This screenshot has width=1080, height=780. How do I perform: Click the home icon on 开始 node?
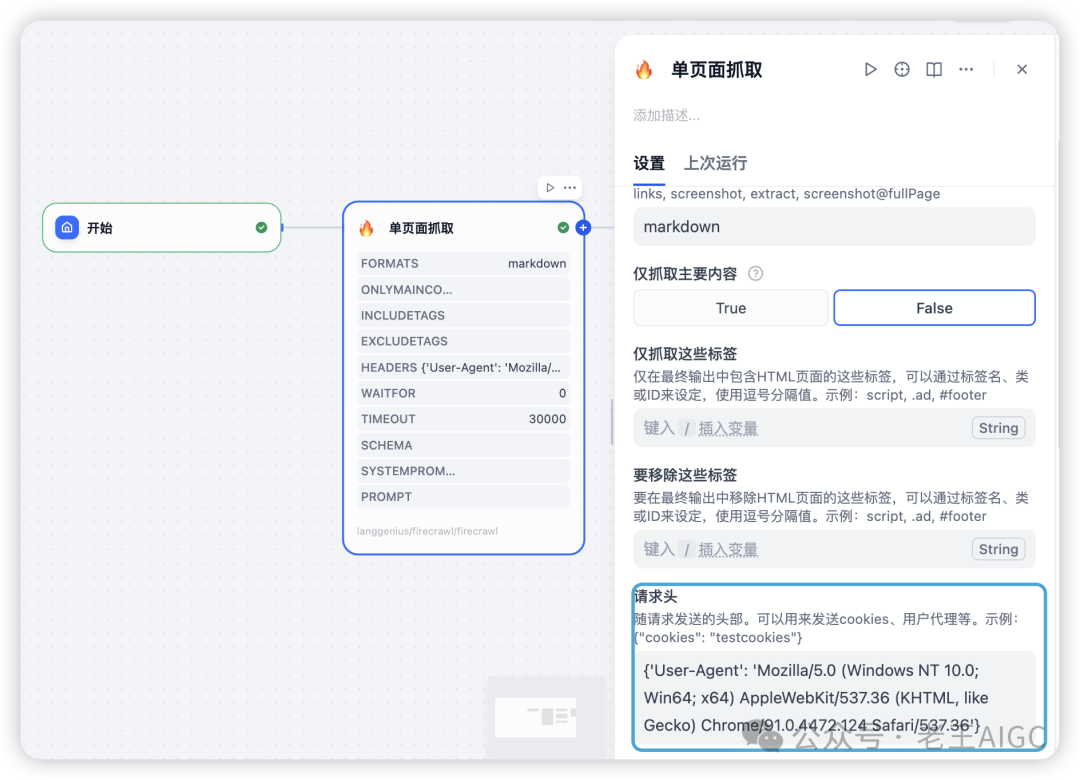67,227
